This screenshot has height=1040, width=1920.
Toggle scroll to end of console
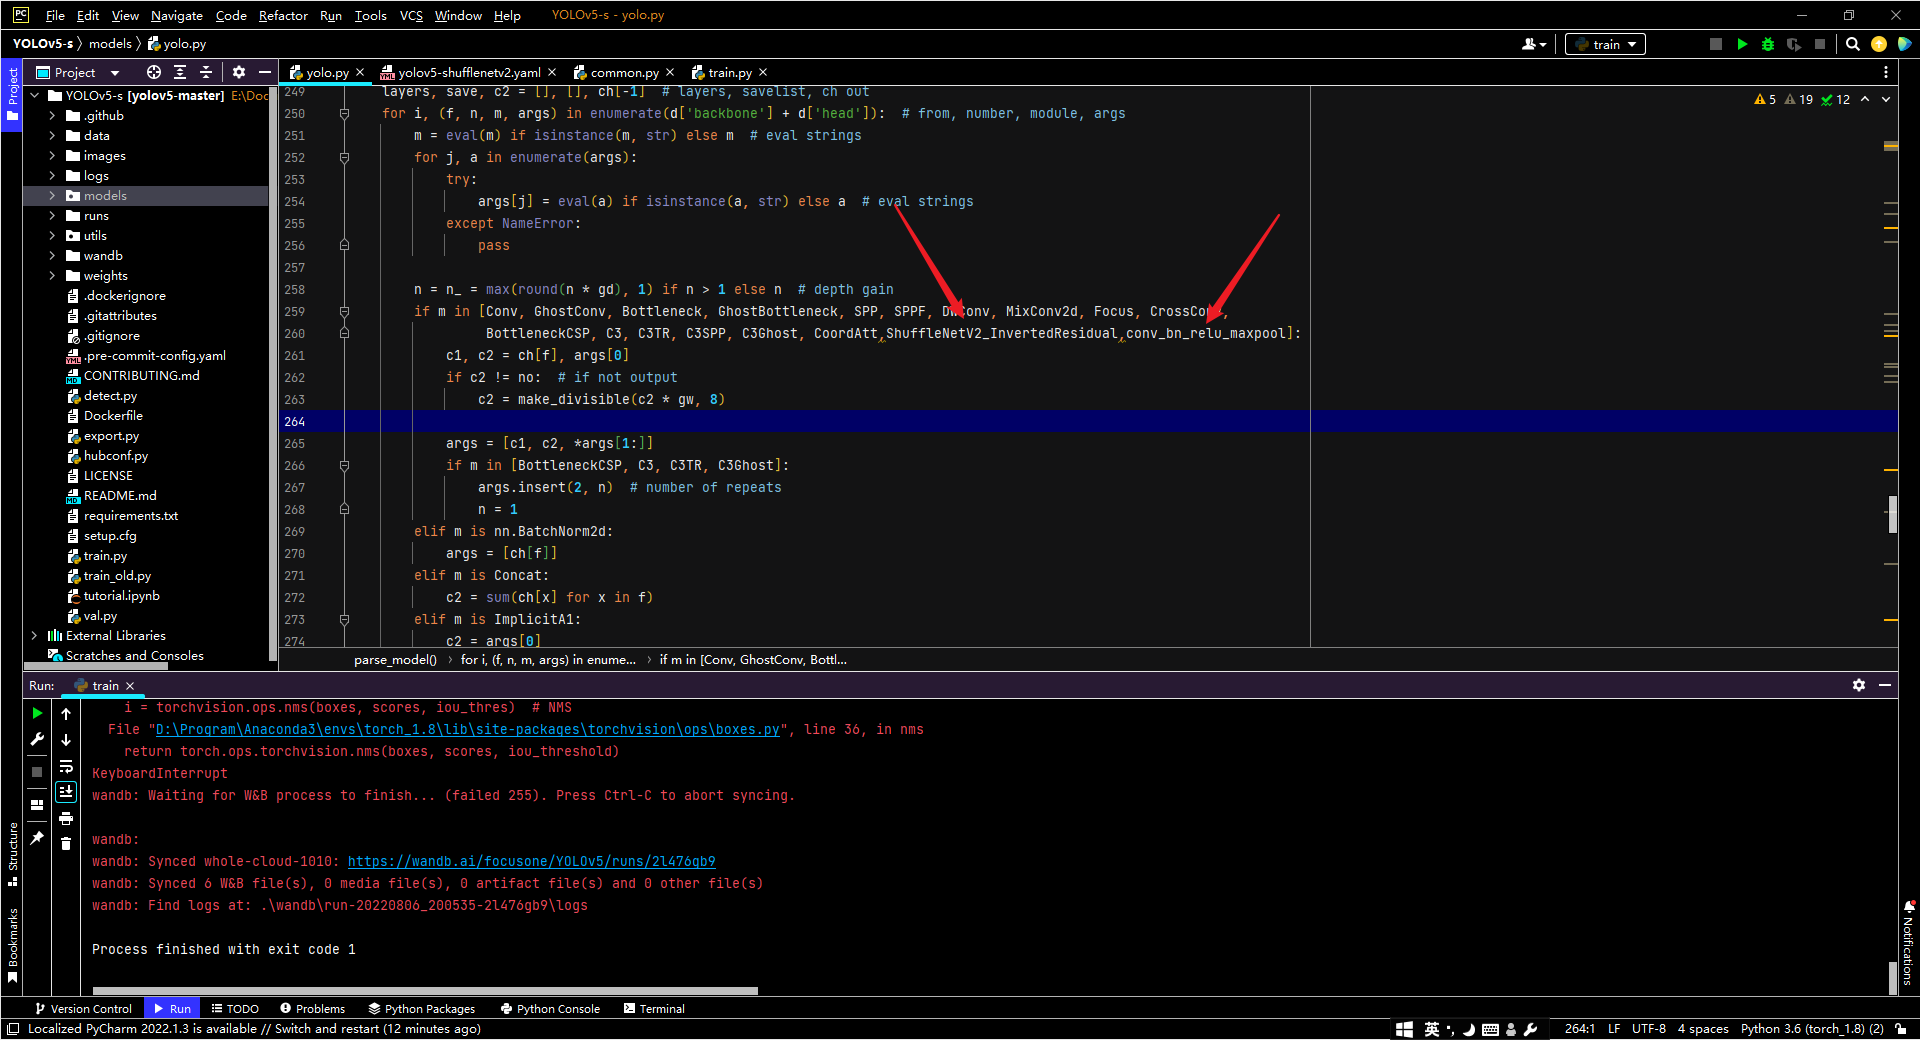coord(66,792)
